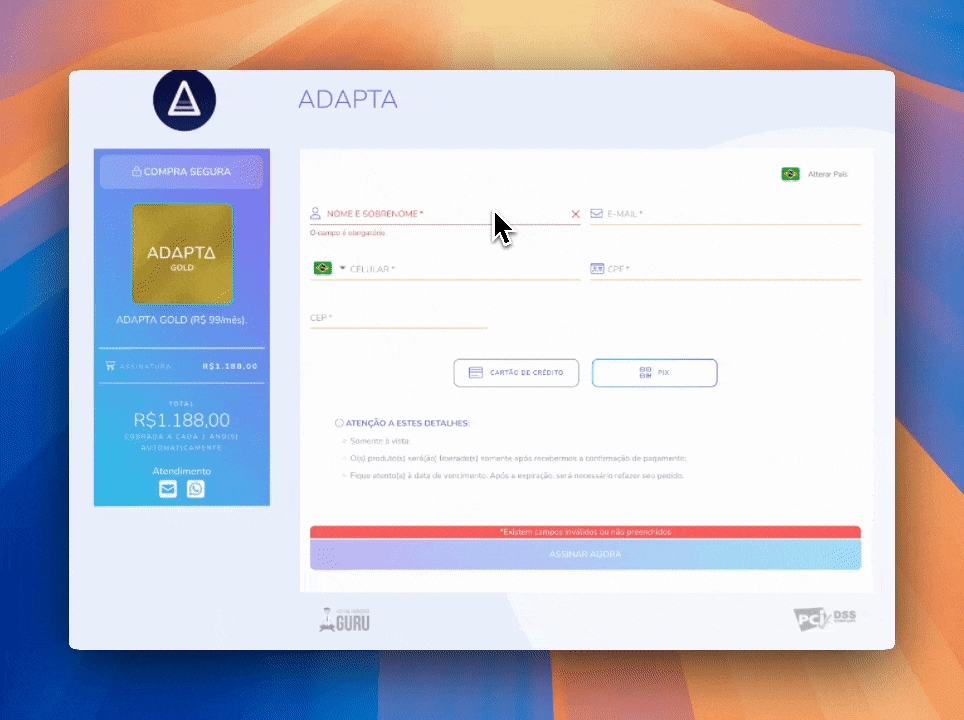Screen dimensions: 964x720
Task: Click the Brazil flag beside Alterar País
Action: pyautogui.click(x=790, y=174)
